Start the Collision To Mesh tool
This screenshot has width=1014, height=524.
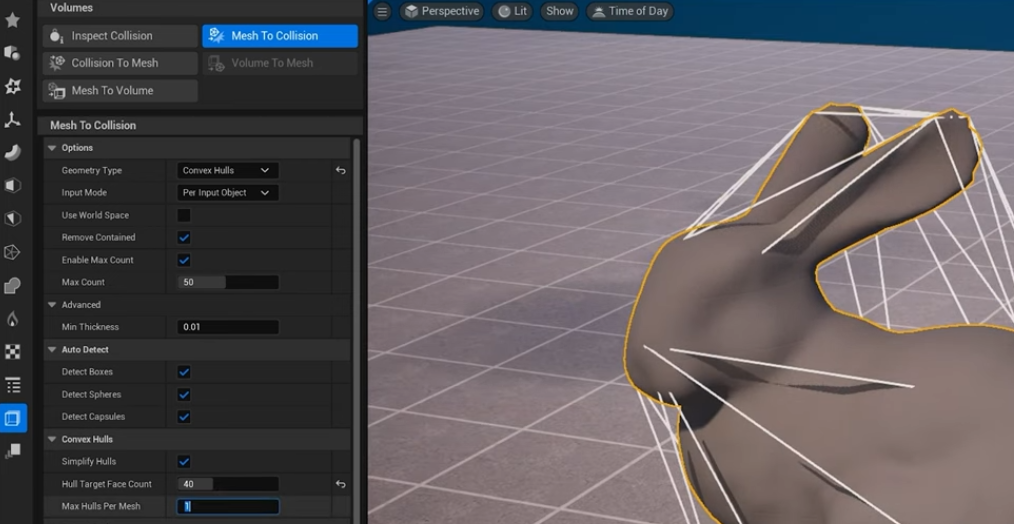coord(120,63)
